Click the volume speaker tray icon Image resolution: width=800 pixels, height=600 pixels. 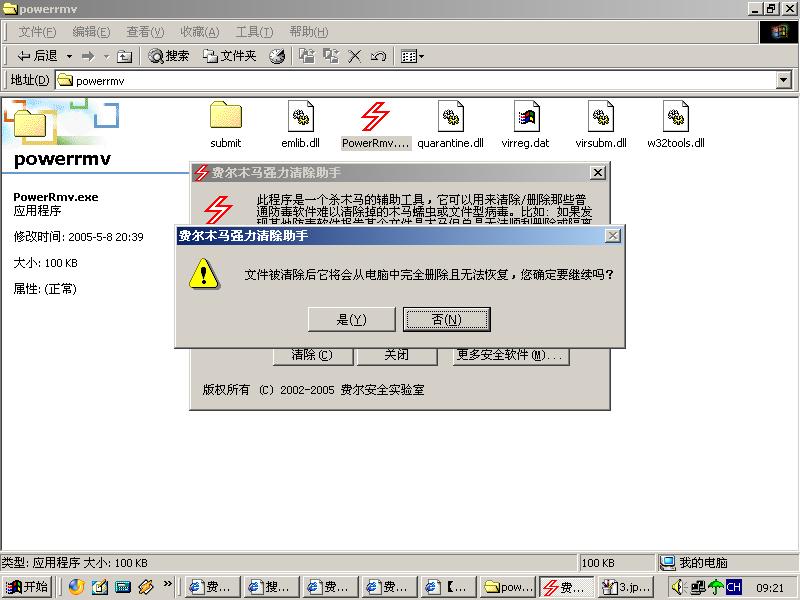click(x=678, y=588)
